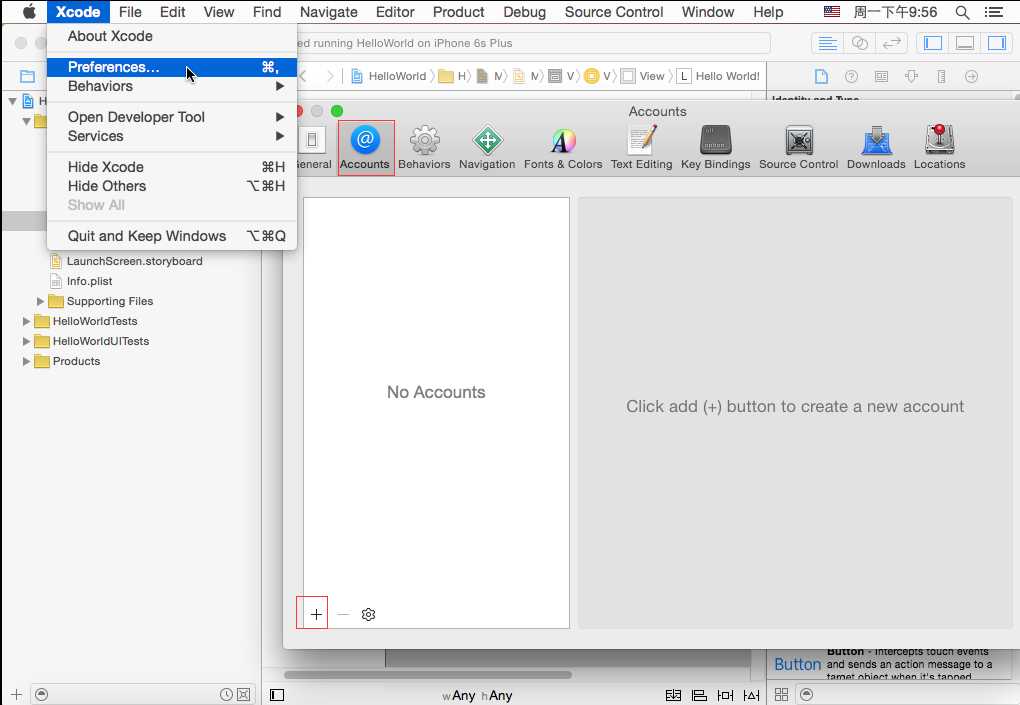Screen dimensions: 1020x705
Task: Switch object library to grid view
Action: point(781,695)
